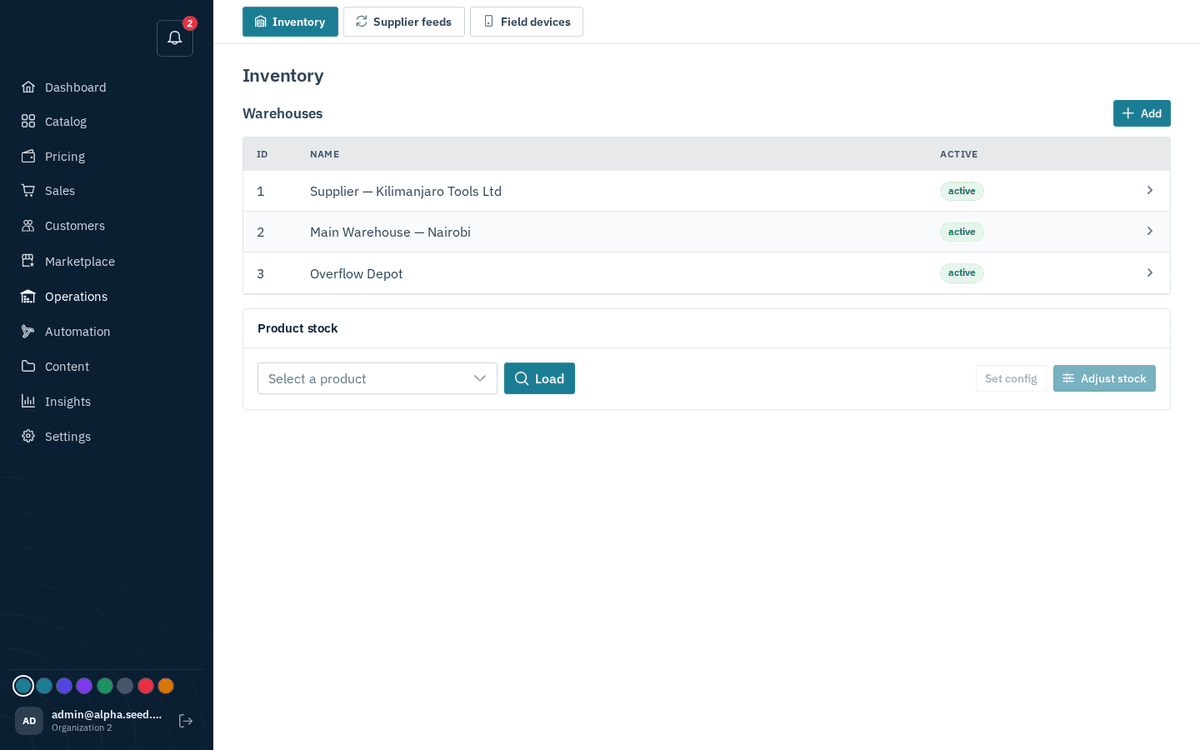
Task: Click active badge in Kilimanjaro Tools row
Action: (x=962, y=191)
